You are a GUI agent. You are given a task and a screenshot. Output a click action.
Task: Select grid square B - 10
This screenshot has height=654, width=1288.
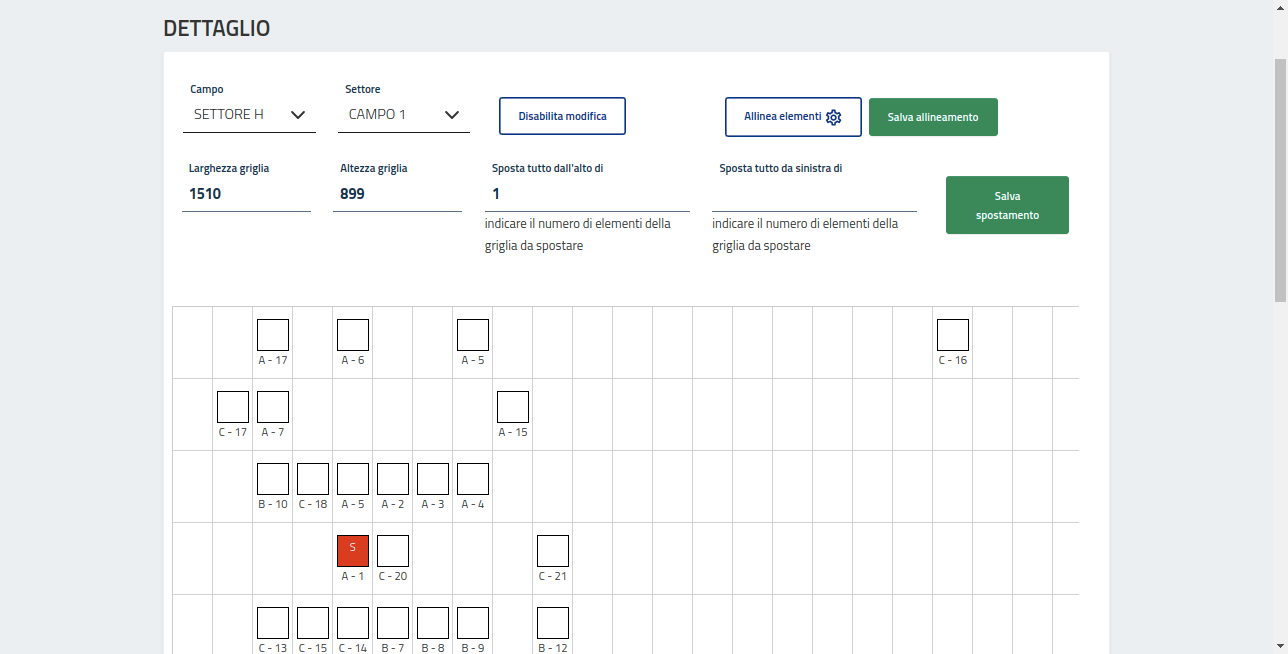click(273, 479)
